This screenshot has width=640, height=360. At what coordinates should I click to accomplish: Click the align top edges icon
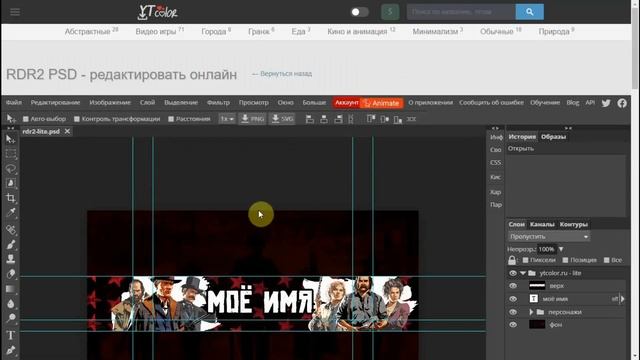[371, 119]
